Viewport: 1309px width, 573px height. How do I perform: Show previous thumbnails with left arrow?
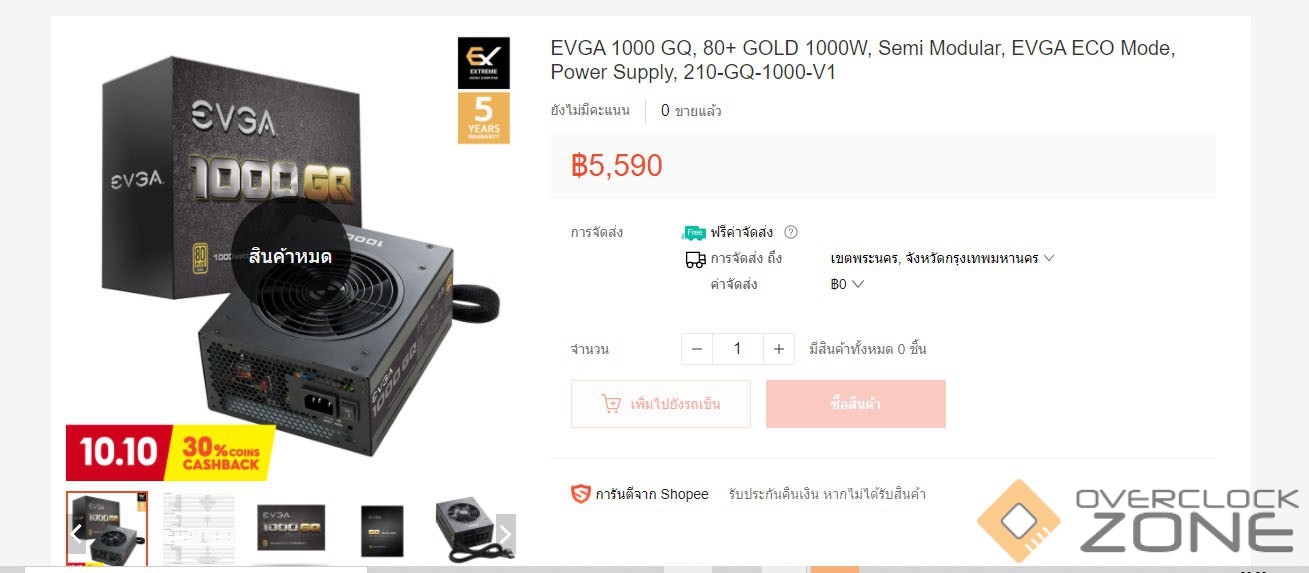click(76, 534)
